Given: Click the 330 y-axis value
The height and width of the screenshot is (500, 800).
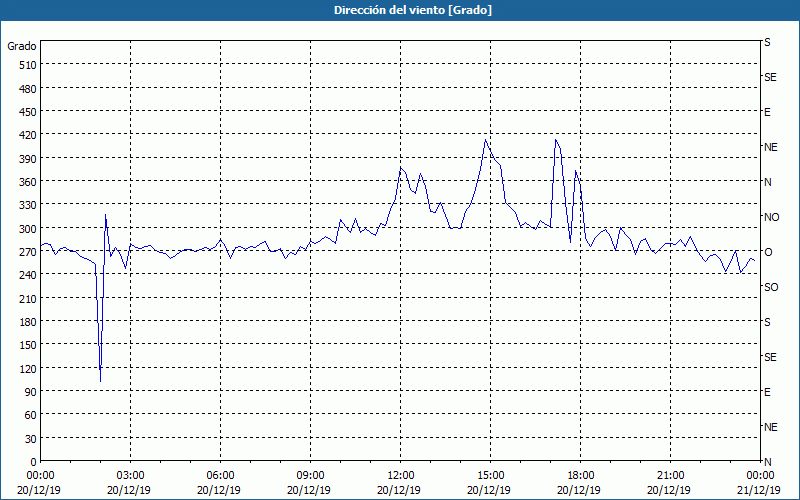Looking at the screenshot, I should click(x=29, y=205).
